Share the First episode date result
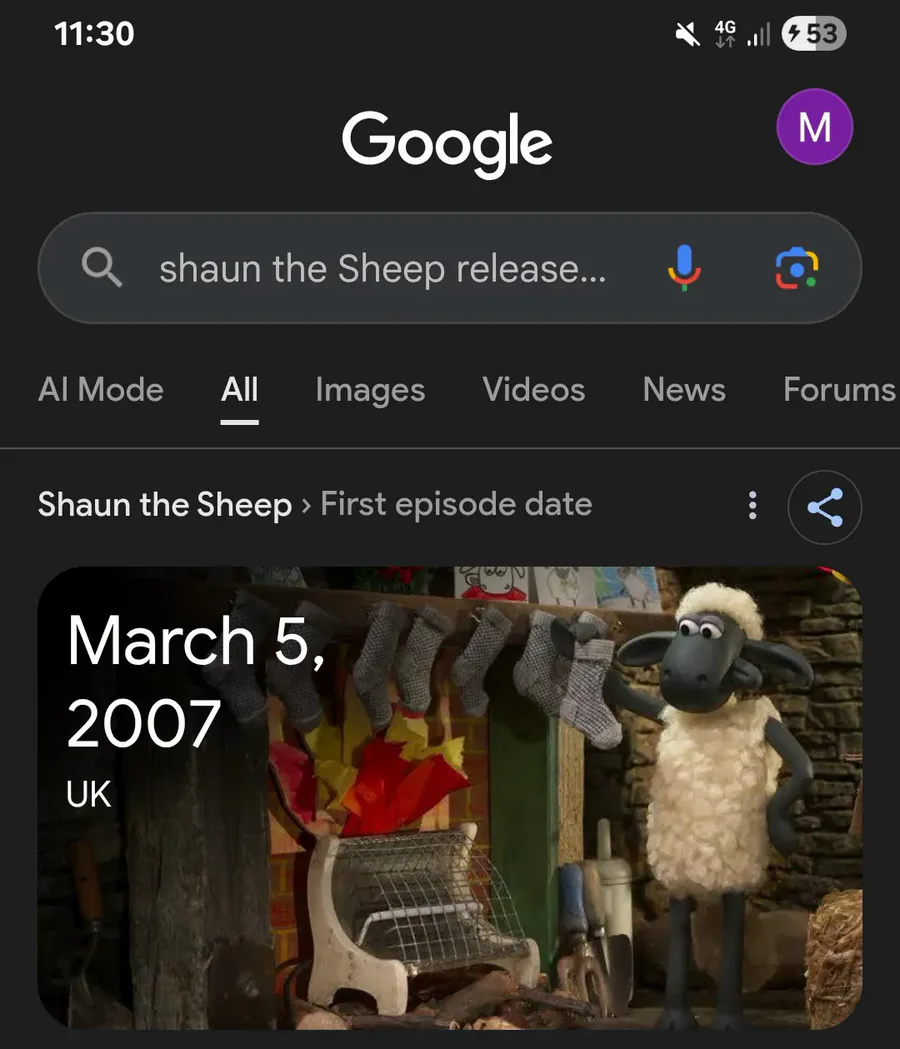The height and width of the screenshot is (1049, 900). pos(824,507)
